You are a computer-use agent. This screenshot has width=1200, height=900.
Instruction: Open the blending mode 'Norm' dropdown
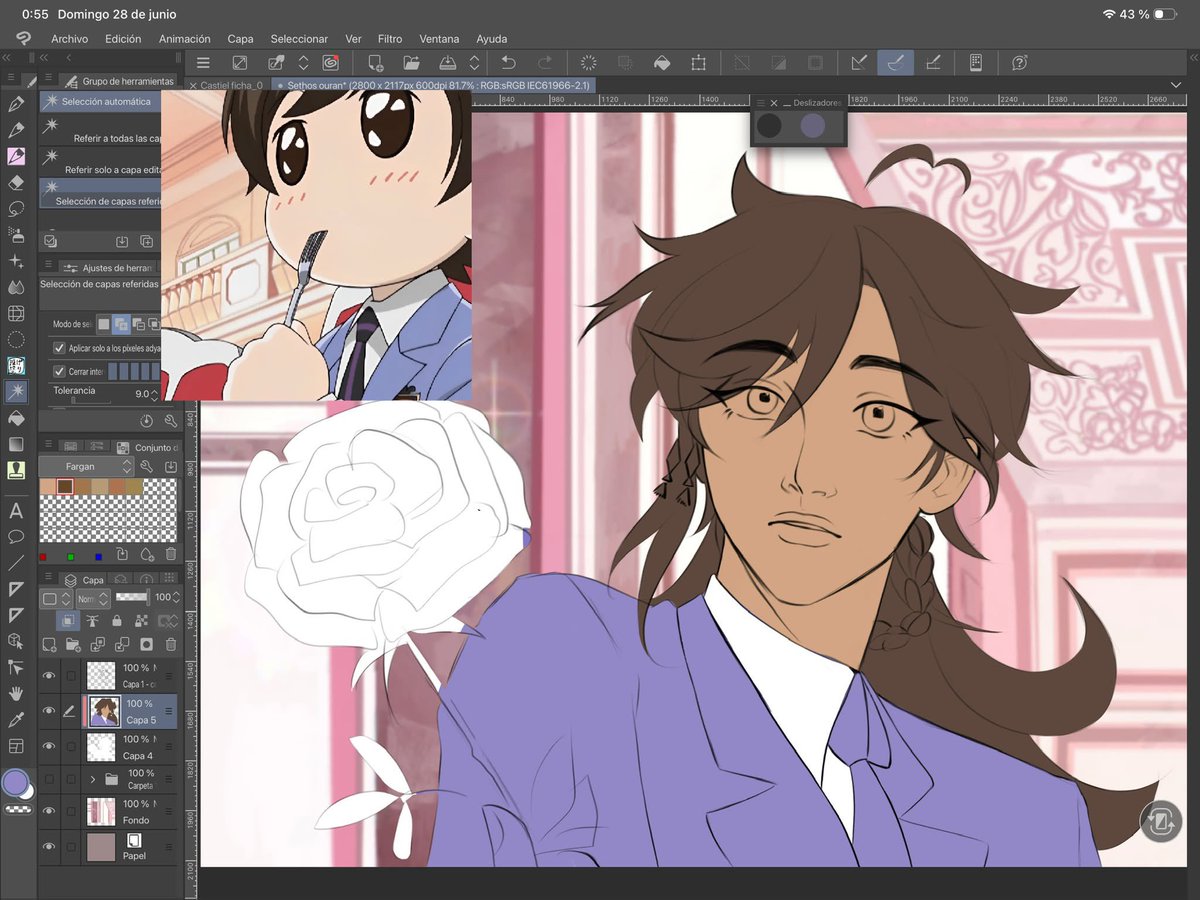click(x=93, y=598)
